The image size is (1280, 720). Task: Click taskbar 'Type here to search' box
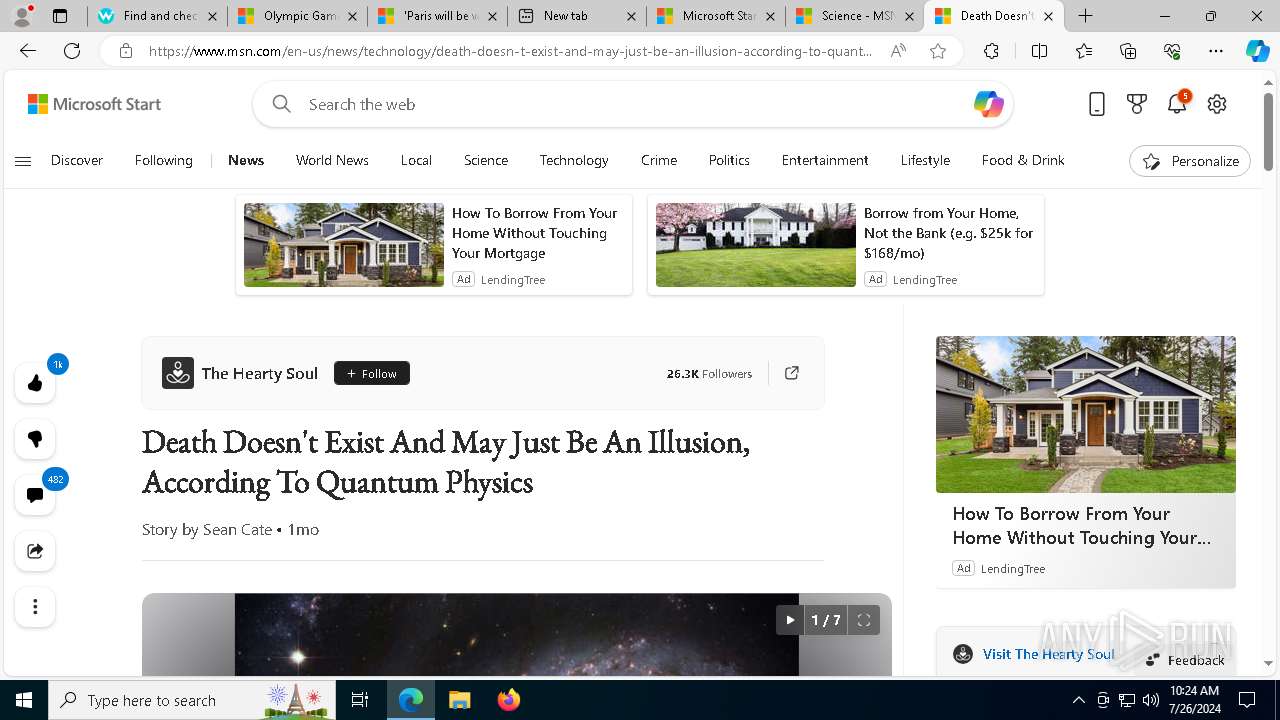pyautogui.click(x=192, y=700)
